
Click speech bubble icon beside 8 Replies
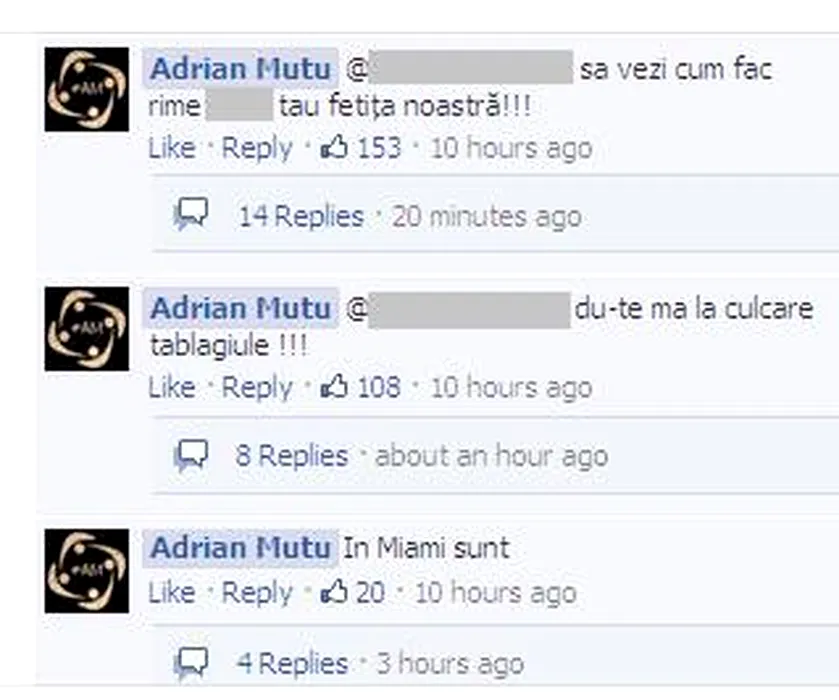coord(191,455)
